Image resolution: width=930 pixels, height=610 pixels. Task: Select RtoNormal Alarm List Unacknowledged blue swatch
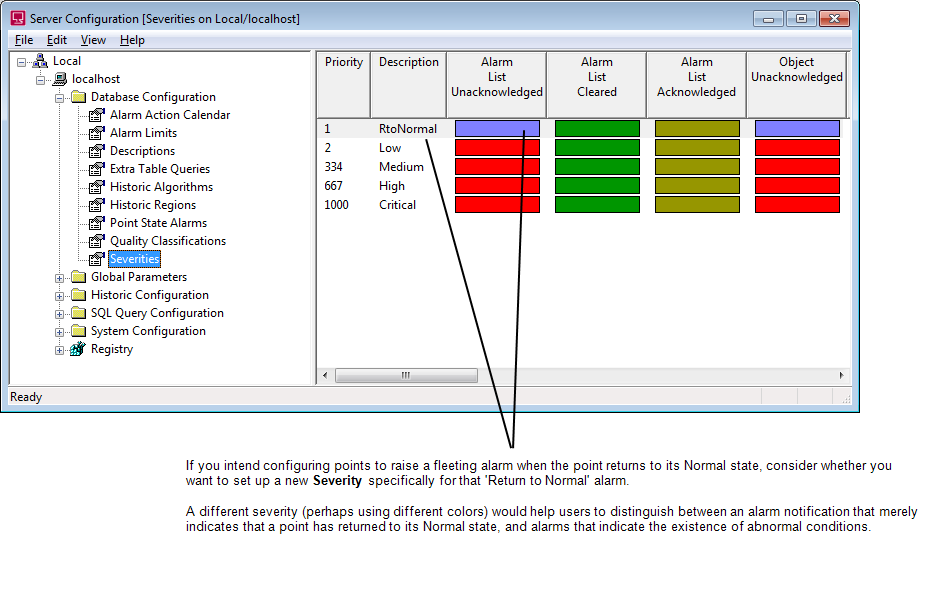pyautogui.click(x=497, y=129)
